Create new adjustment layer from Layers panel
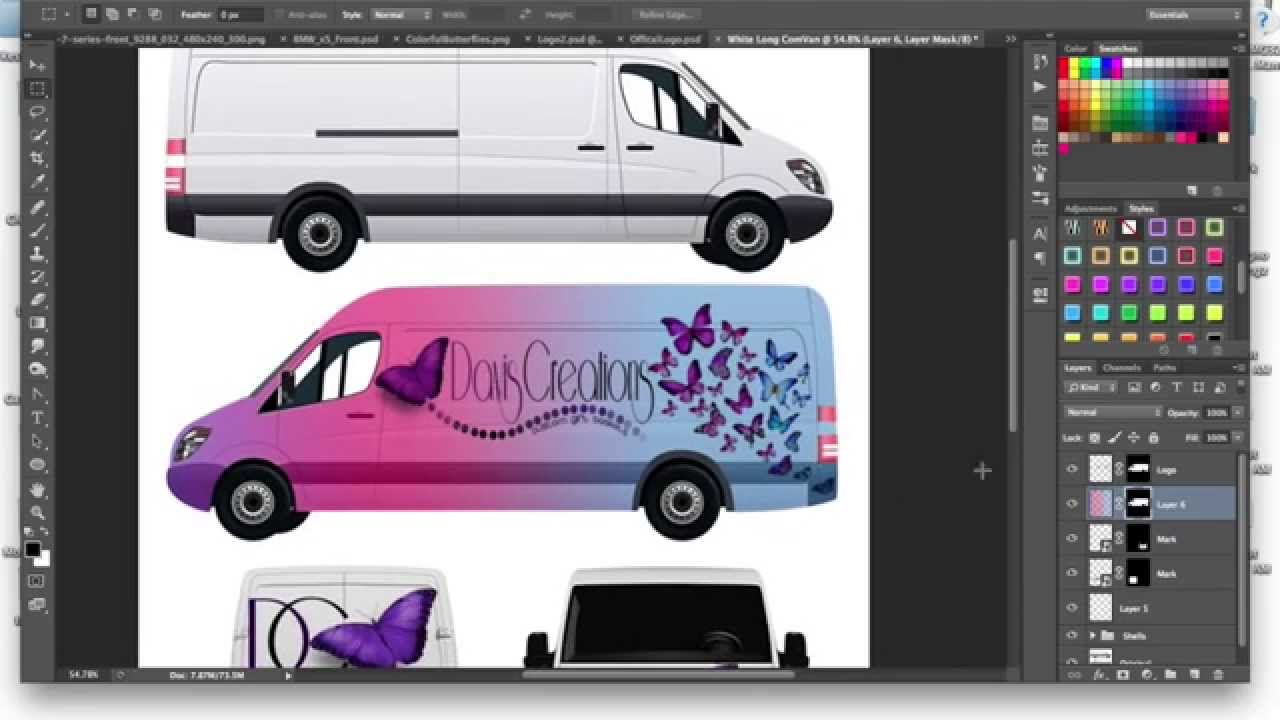 pyautogui.click(x=1146, y=675)
